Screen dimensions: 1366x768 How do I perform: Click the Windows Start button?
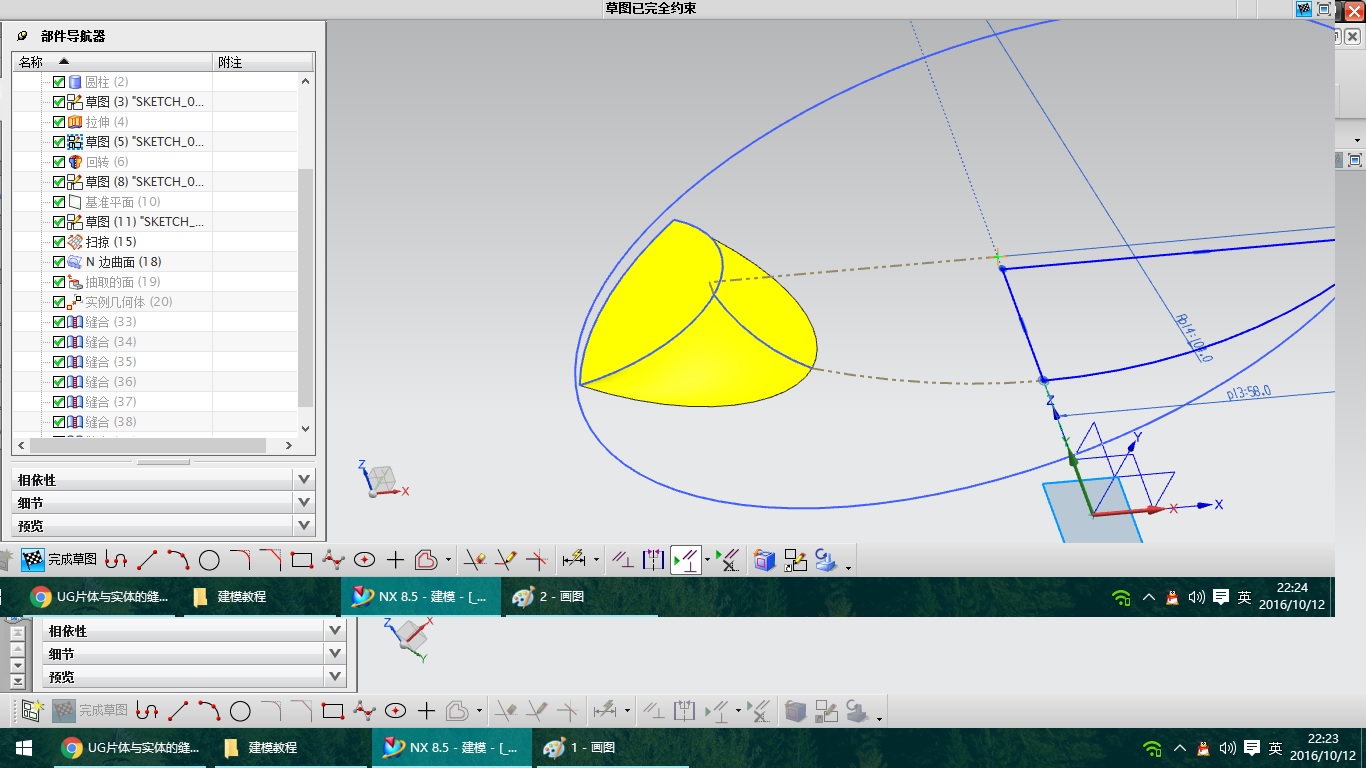[23, 748]
